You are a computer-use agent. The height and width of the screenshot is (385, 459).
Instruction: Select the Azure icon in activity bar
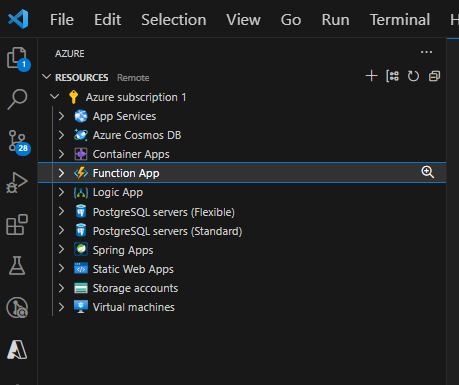pyautogui.click(x=17, y=350)
